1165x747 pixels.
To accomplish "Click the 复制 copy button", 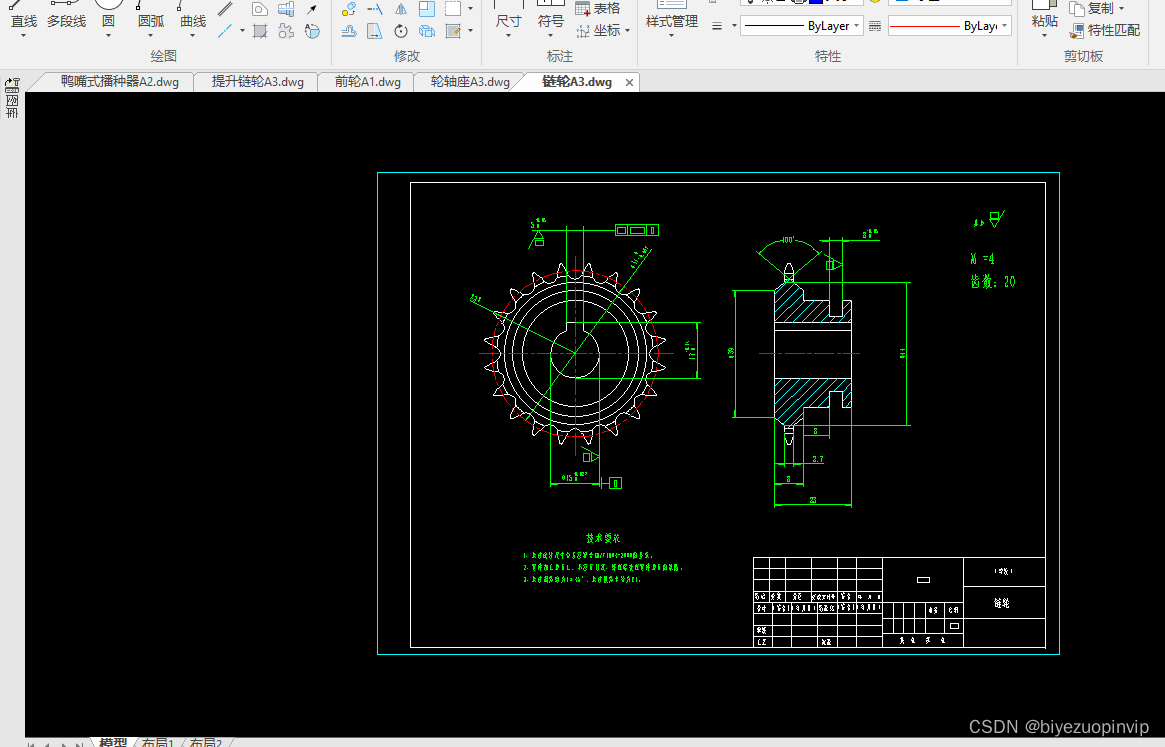I will click(x=1092, y=8).
